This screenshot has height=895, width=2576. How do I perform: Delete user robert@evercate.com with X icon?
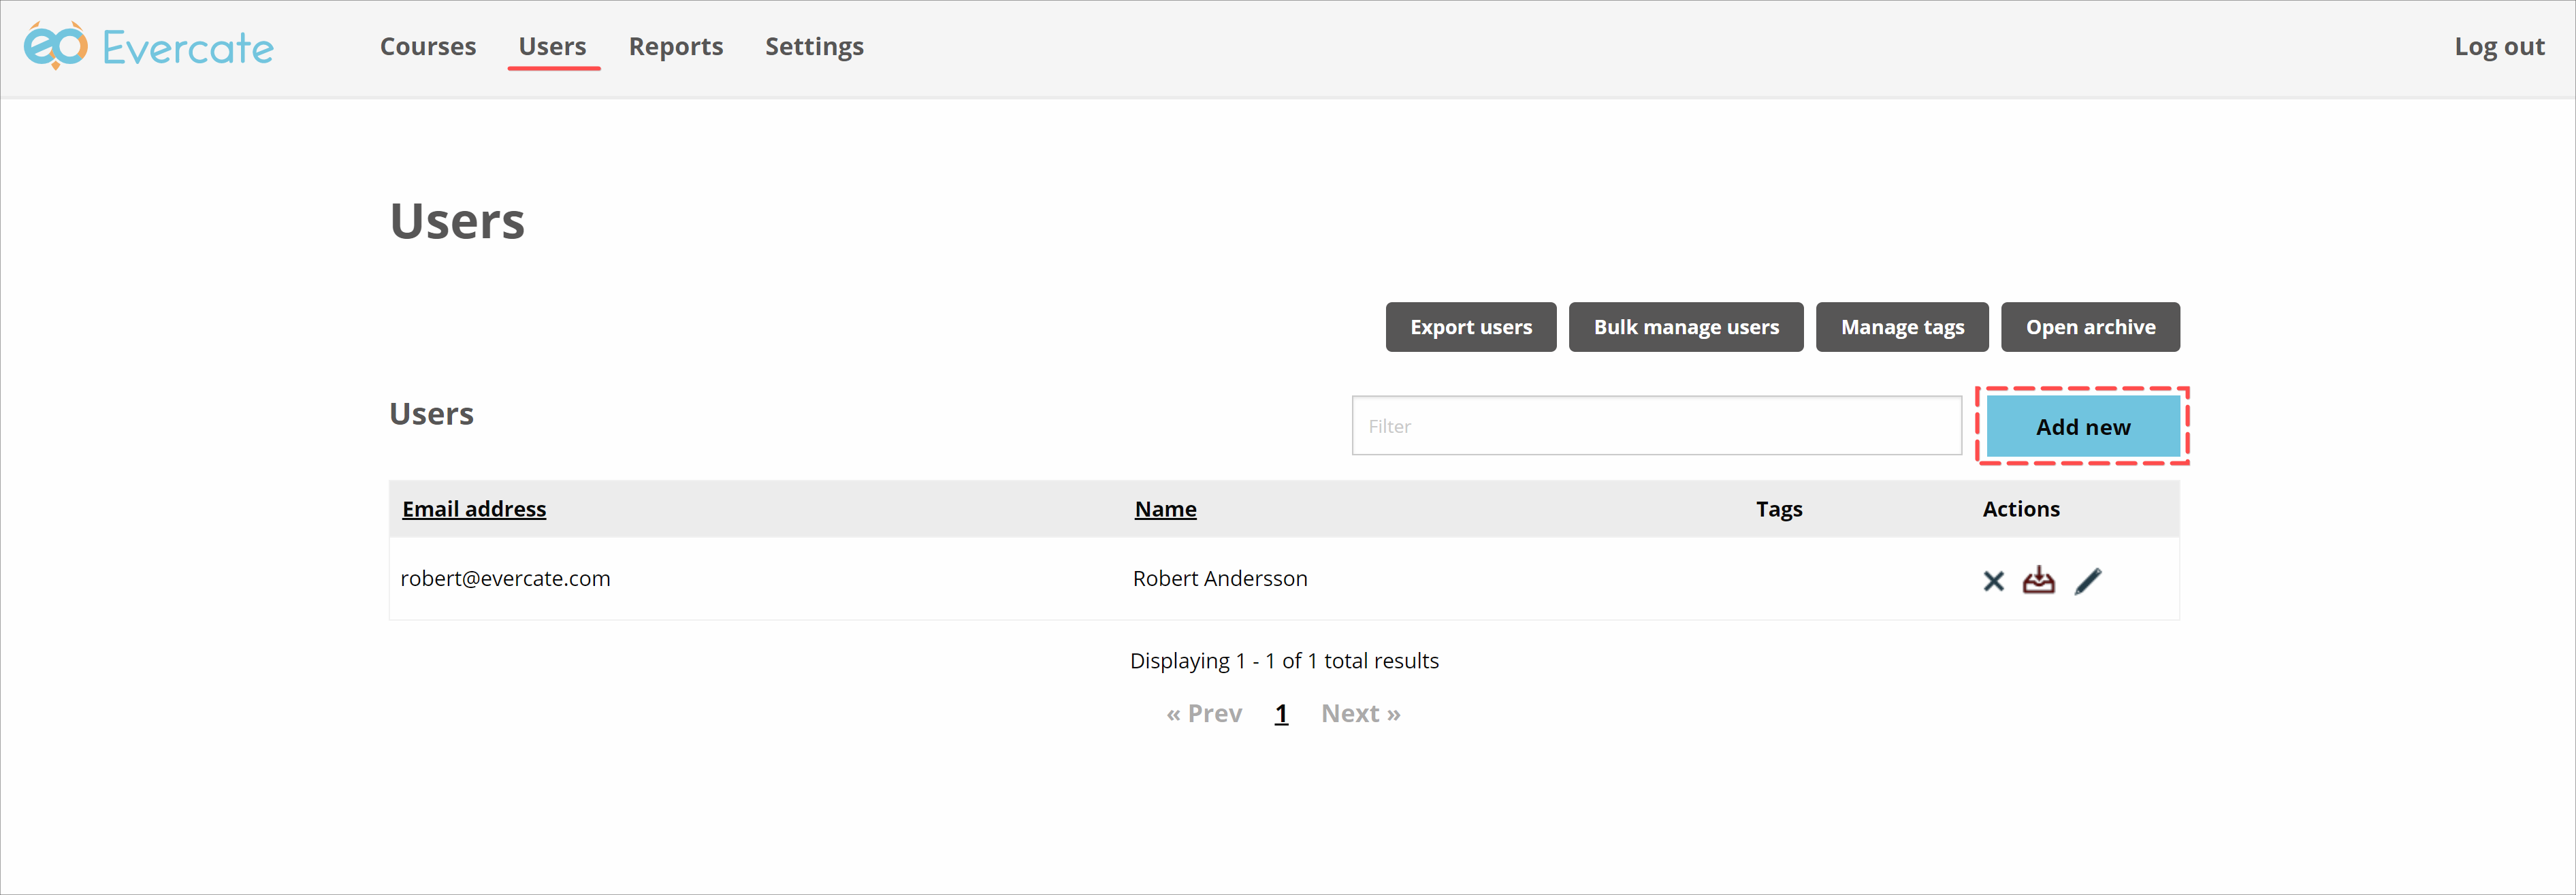1993,581
